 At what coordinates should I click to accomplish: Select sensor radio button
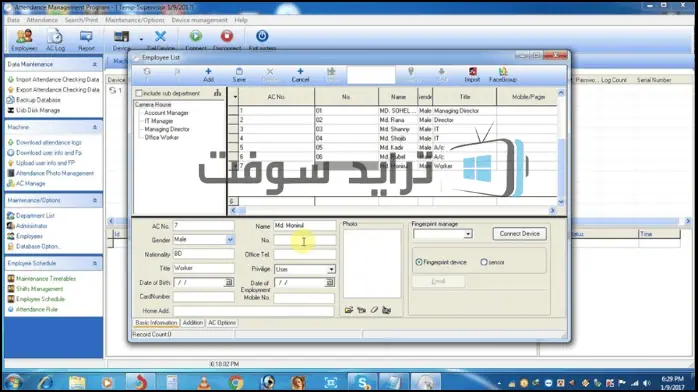click(x=484, y=262)
